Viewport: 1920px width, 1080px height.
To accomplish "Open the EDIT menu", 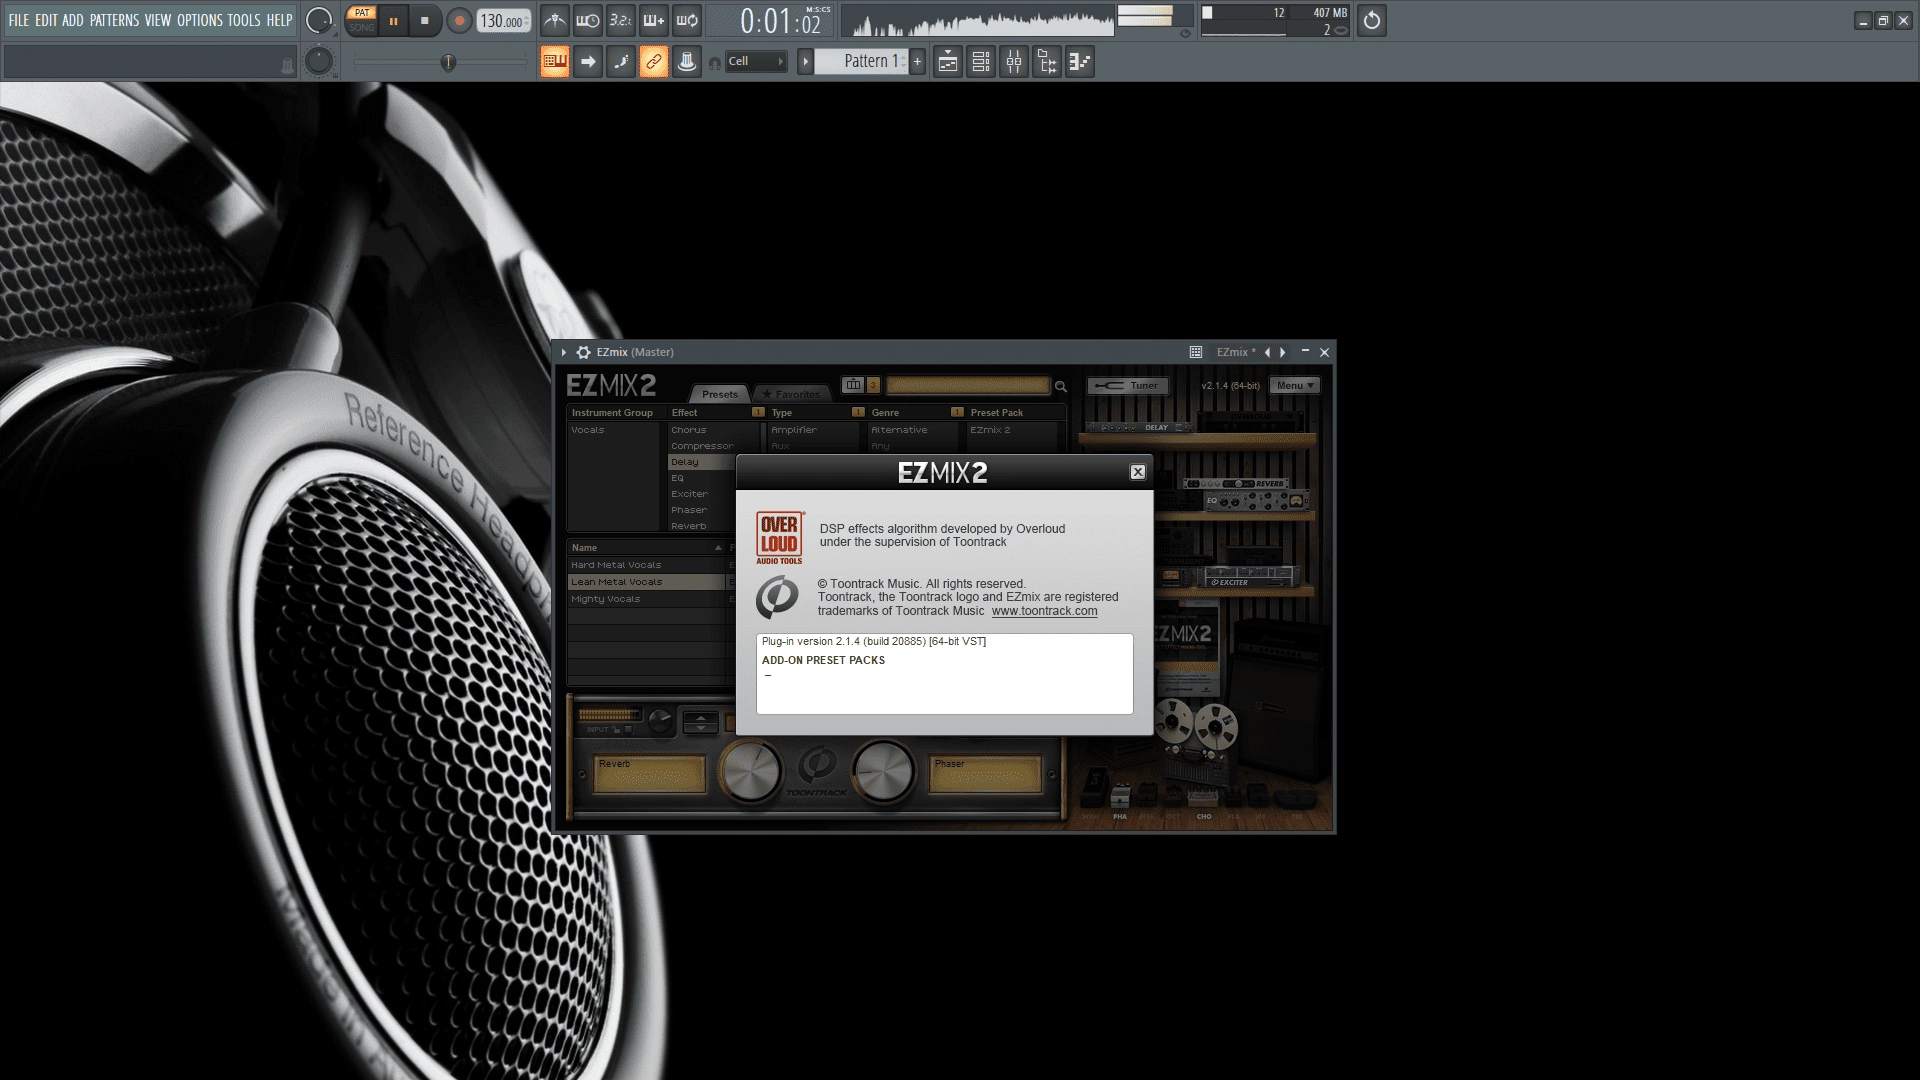I will [x=46, y=20].
